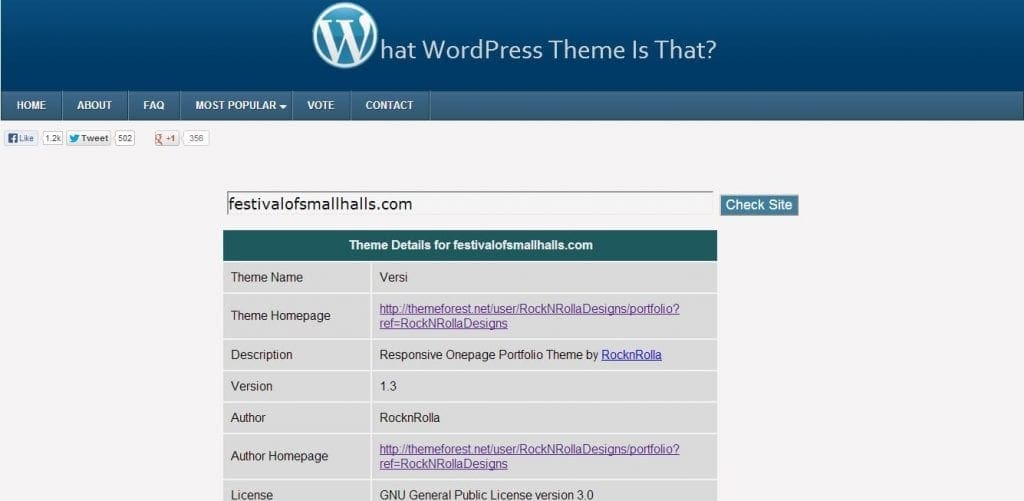Select the theme name value Versi

[x=394, y=278]
